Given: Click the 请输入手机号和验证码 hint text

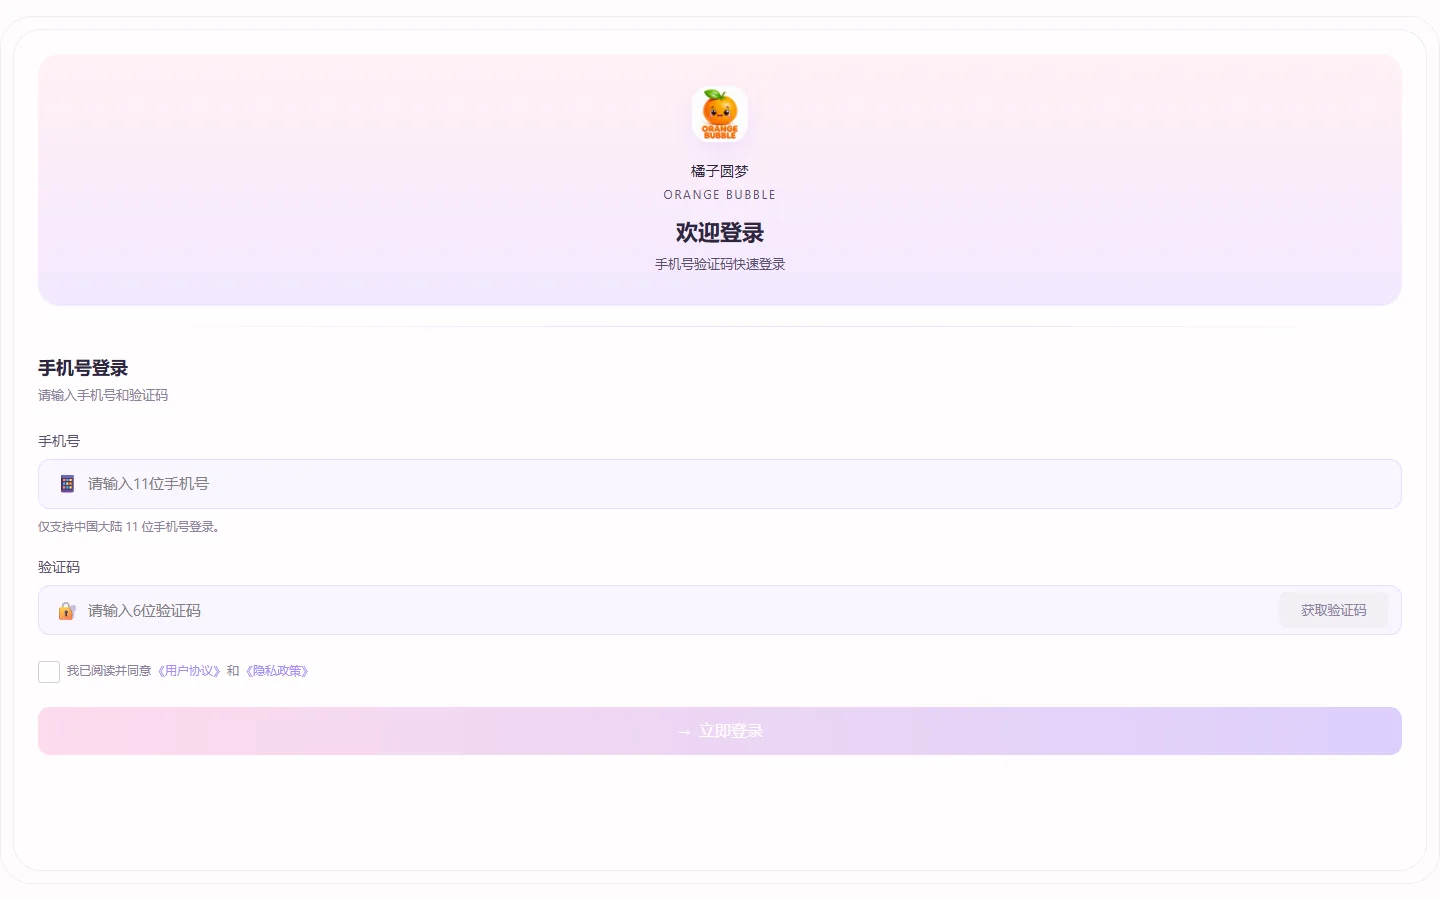Looking at the screenshot, I should (x=103, y=395).
